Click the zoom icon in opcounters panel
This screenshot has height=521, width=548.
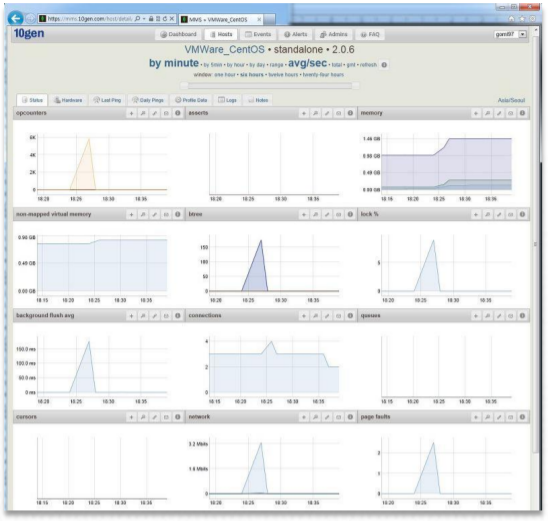(x=143, y=113)
